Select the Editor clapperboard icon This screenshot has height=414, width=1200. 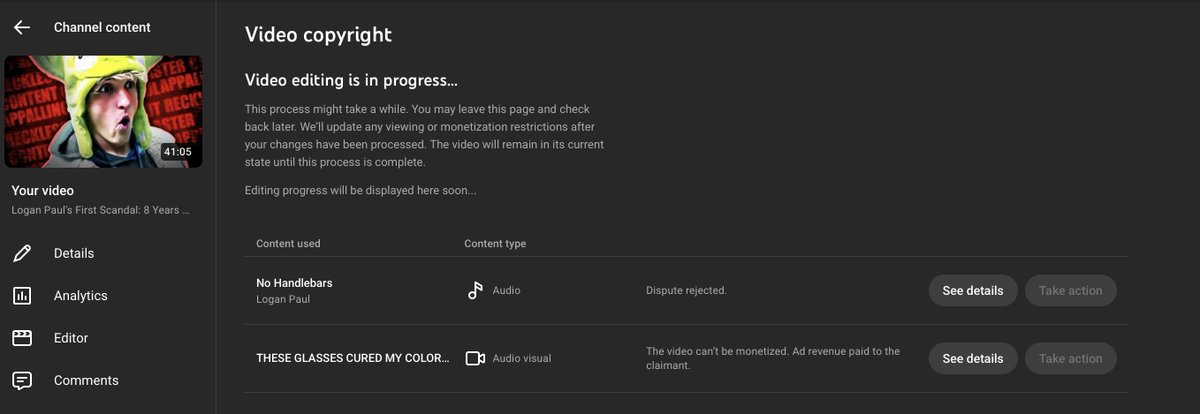(x=22, y=338)
